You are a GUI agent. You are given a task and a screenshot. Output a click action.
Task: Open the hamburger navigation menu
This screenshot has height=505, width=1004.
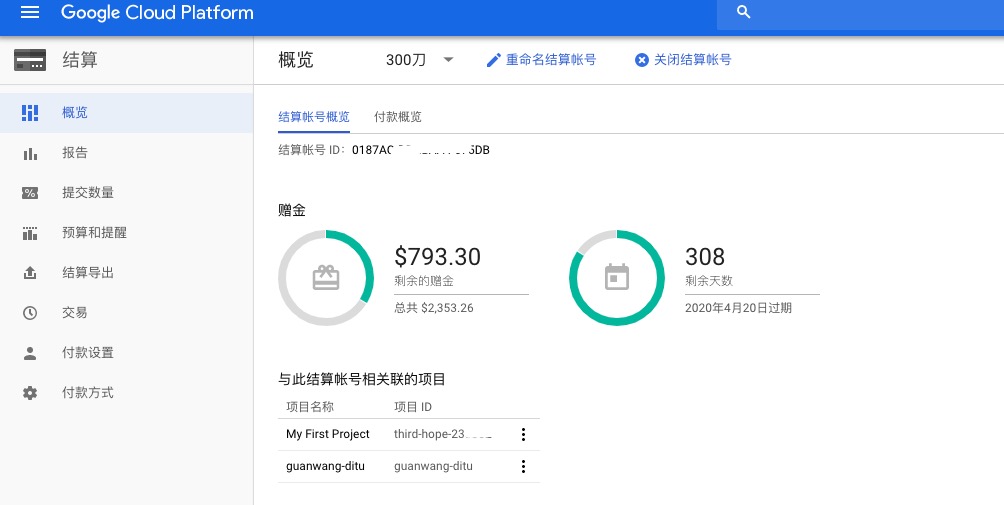pos(30,12)
